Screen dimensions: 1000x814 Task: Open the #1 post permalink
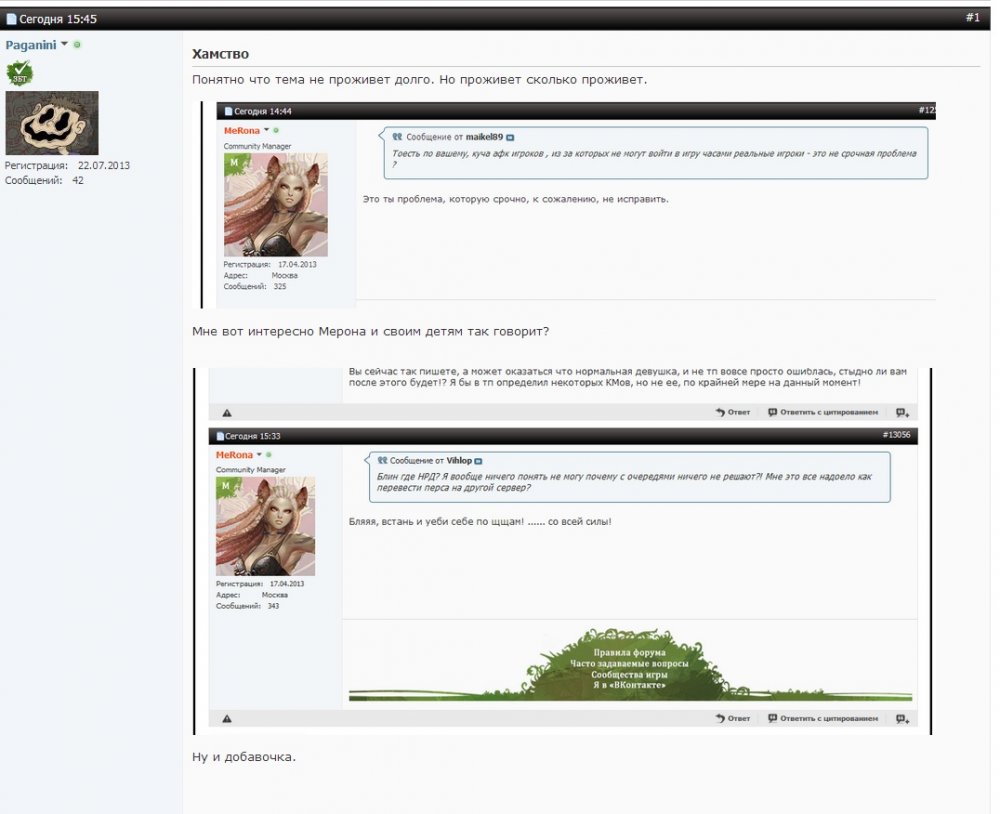click(972, 18)
